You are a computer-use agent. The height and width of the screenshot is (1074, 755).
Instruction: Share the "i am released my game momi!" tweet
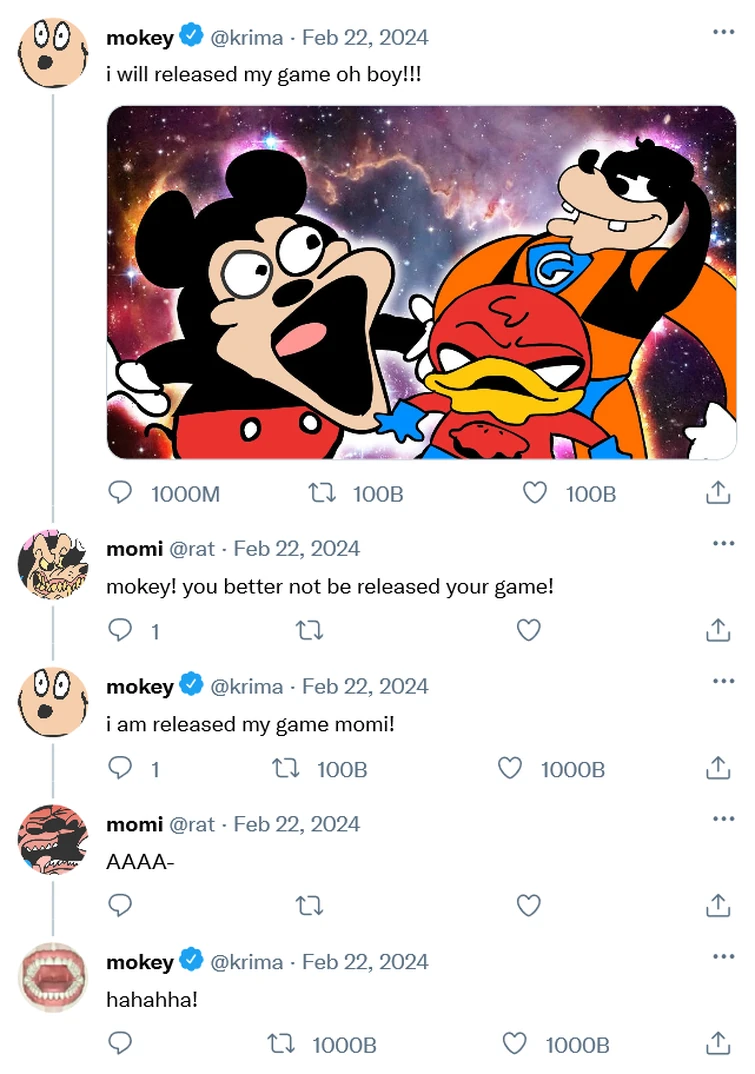tap(718, 768)
